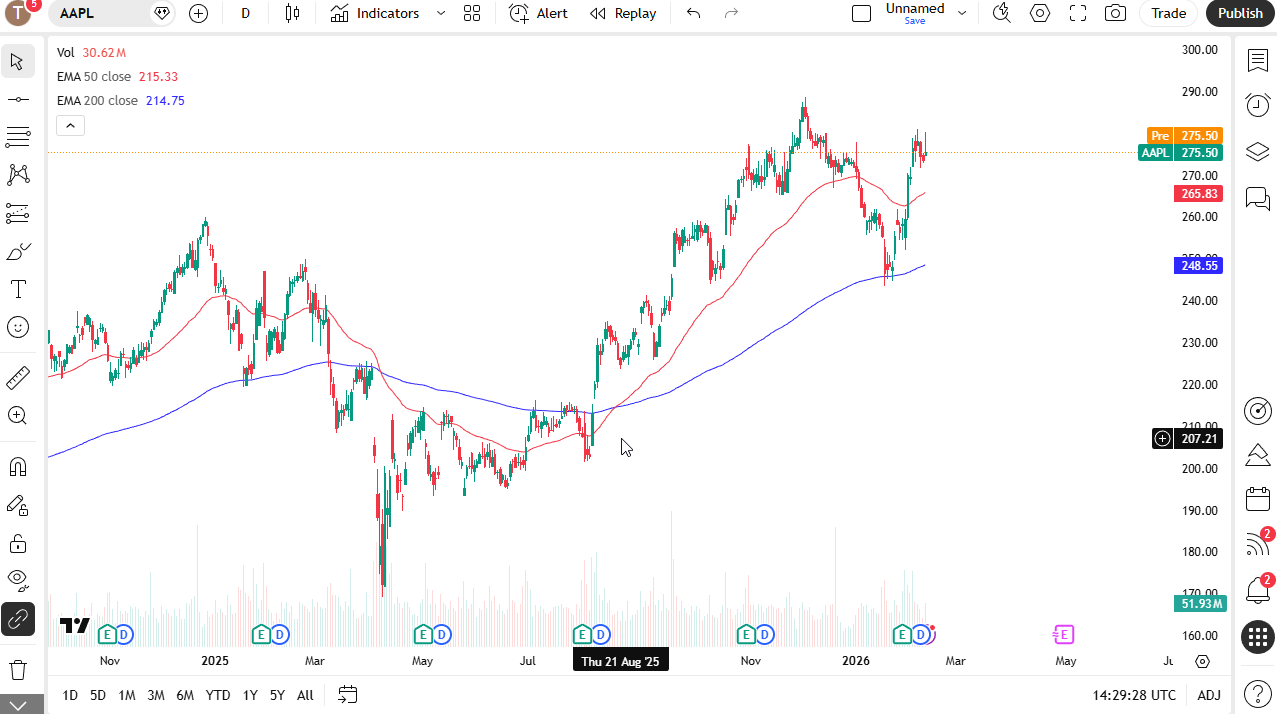
Task: Select the 1D time range
Action: point(70,695)
